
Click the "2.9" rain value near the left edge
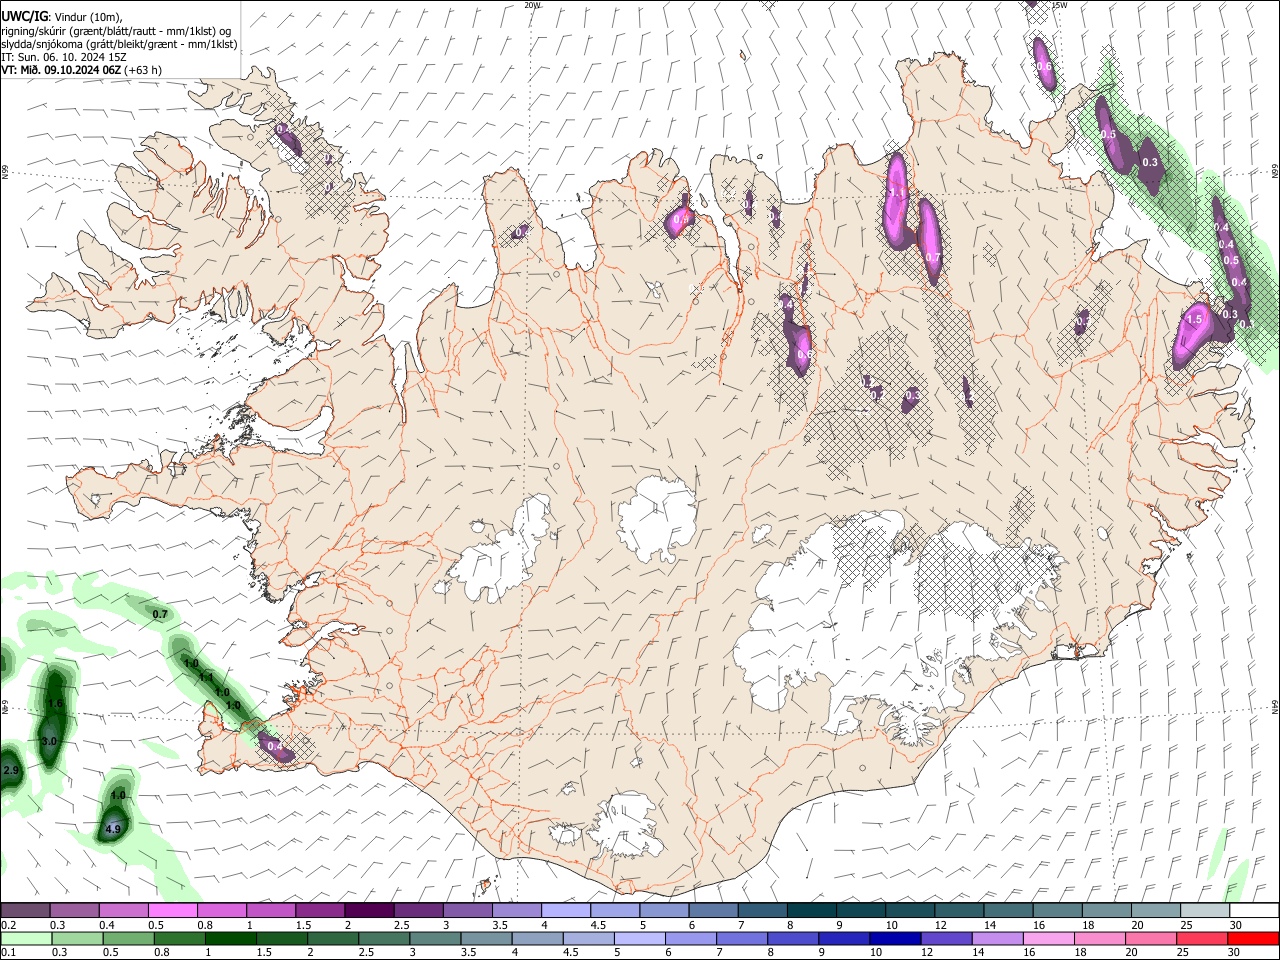coord(11,771)
